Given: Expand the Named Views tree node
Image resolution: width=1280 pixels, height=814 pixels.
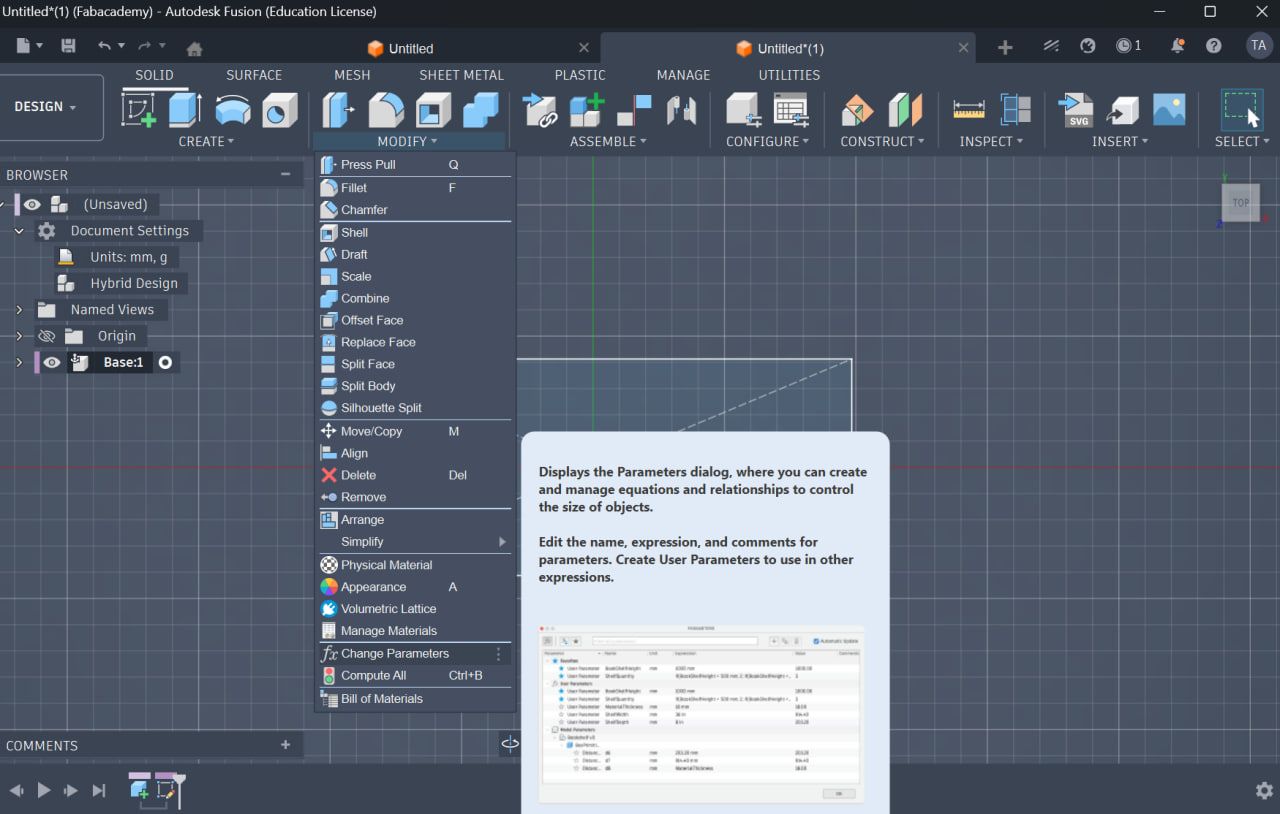Looking at the screenshot, I should (x=19, y=310).
